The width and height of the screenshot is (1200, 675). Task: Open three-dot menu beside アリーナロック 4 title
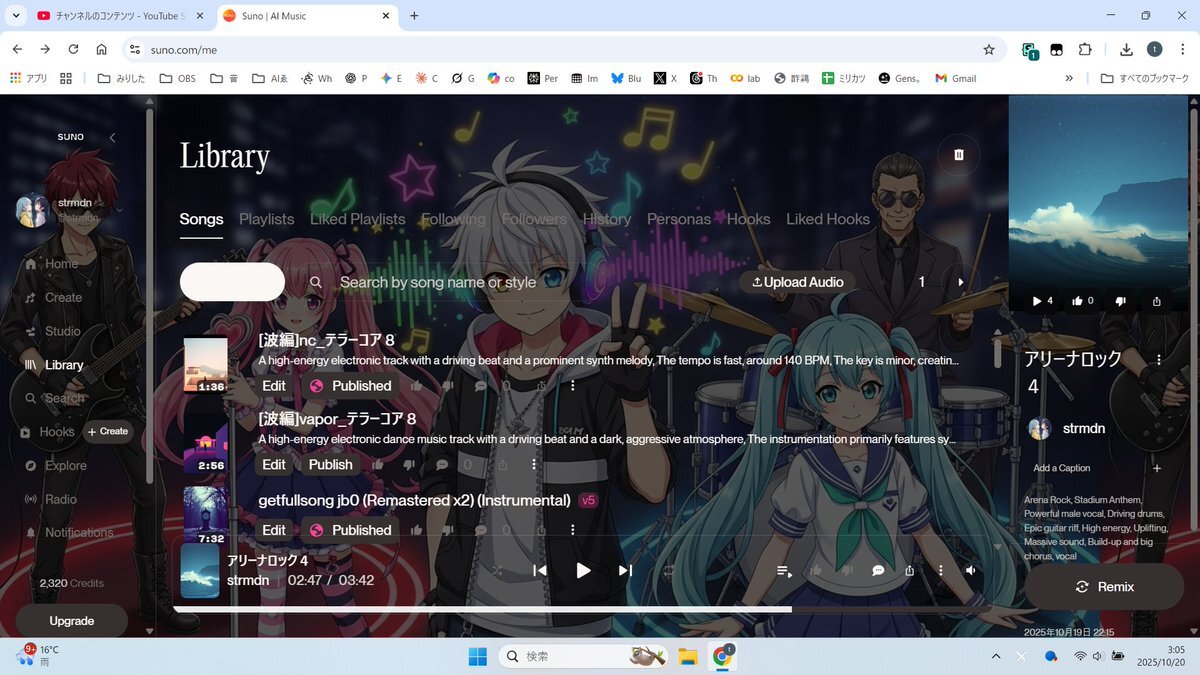pos(1158,360)
